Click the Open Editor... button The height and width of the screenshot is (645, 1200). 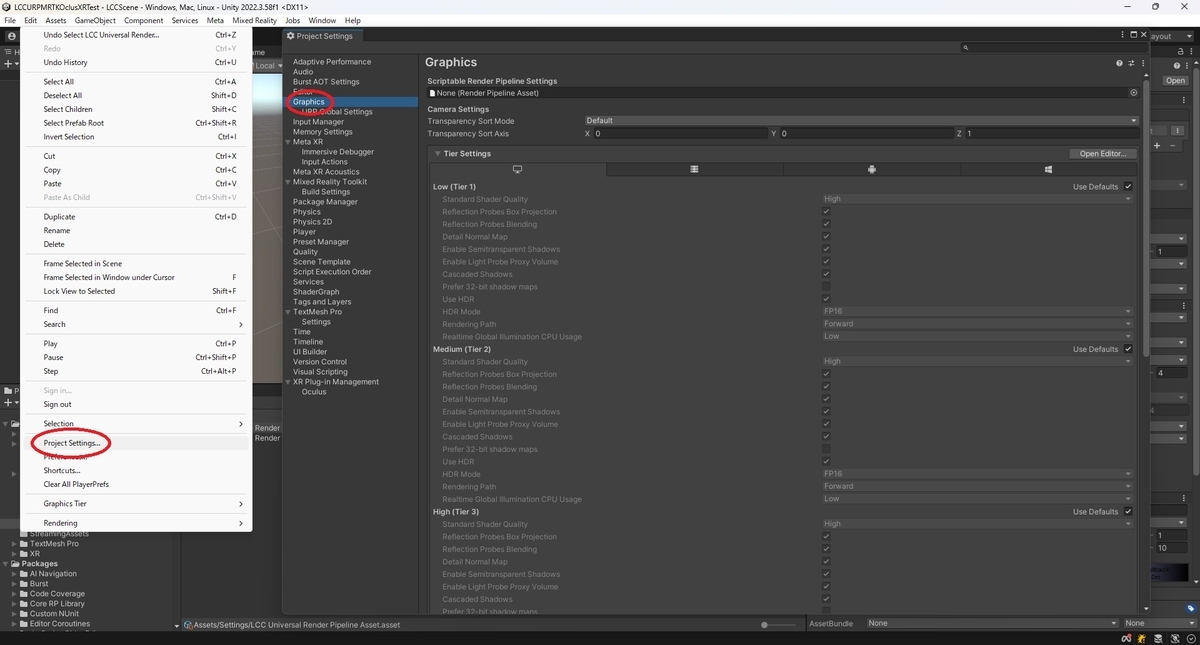[1103, 154]
